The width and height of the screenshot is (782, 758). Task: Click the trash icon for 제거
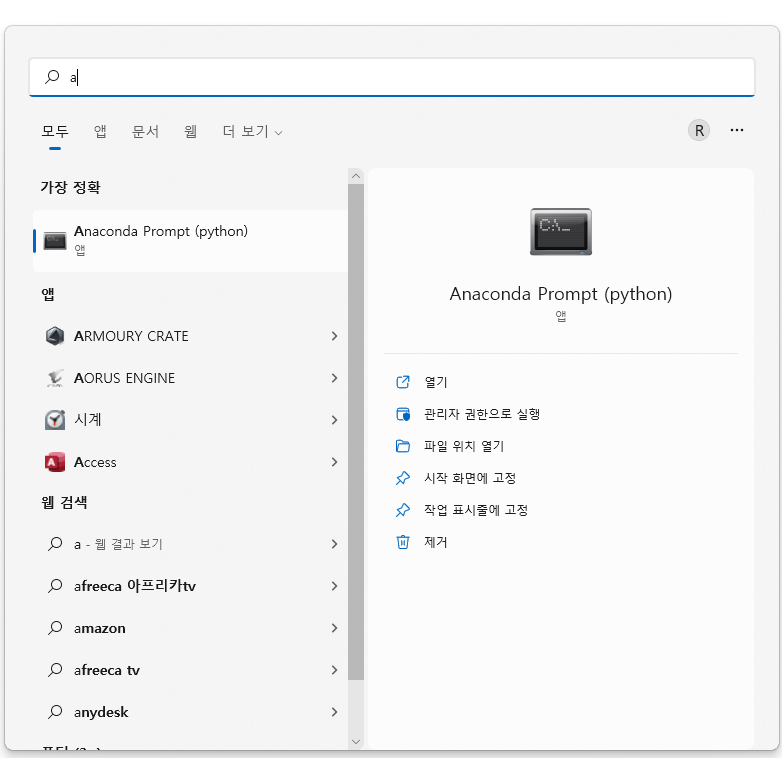403,542
